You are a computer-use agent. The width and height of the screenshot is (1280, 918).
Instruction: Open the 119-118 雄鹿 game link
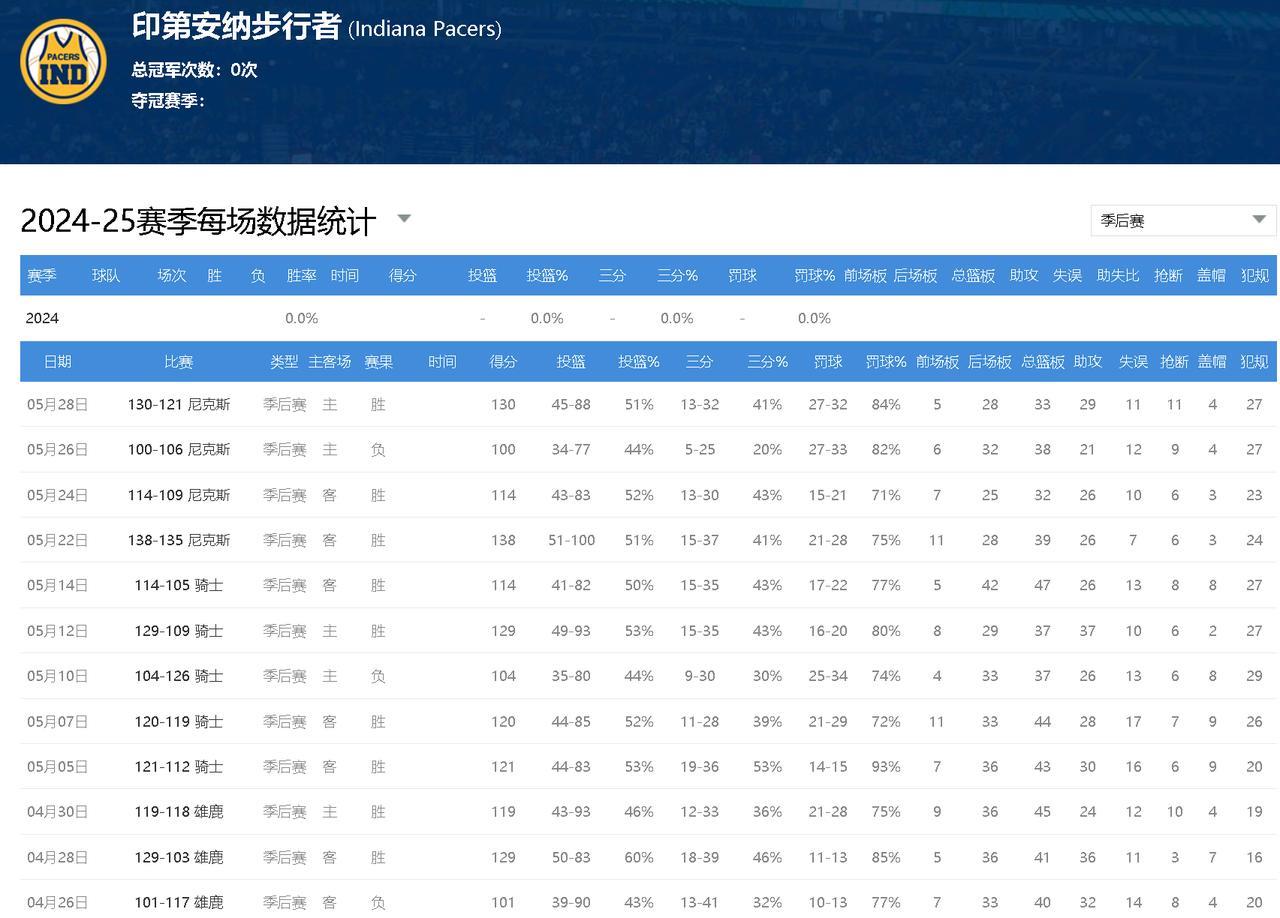pos(179,812)
